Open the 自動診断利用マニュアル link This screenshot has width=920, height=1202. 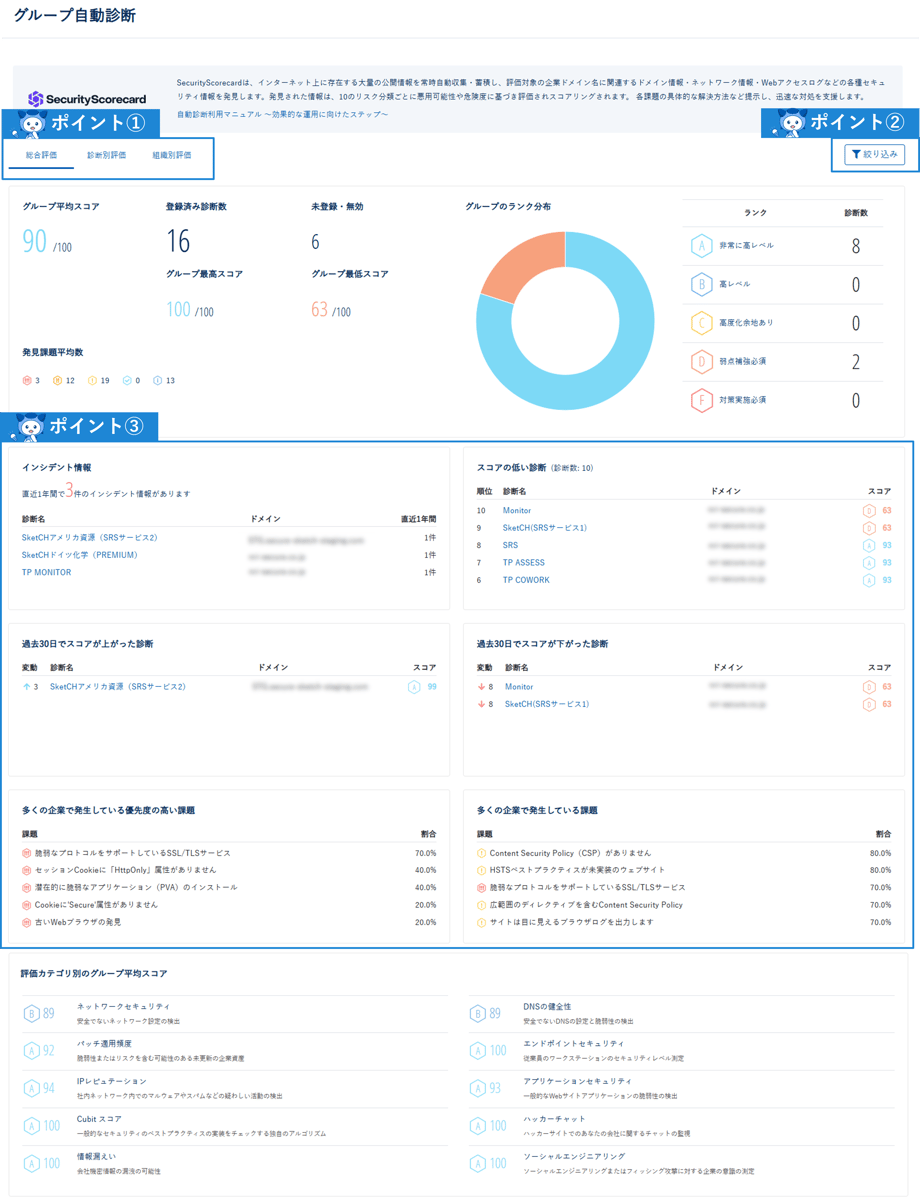click(x=282, y=115)
